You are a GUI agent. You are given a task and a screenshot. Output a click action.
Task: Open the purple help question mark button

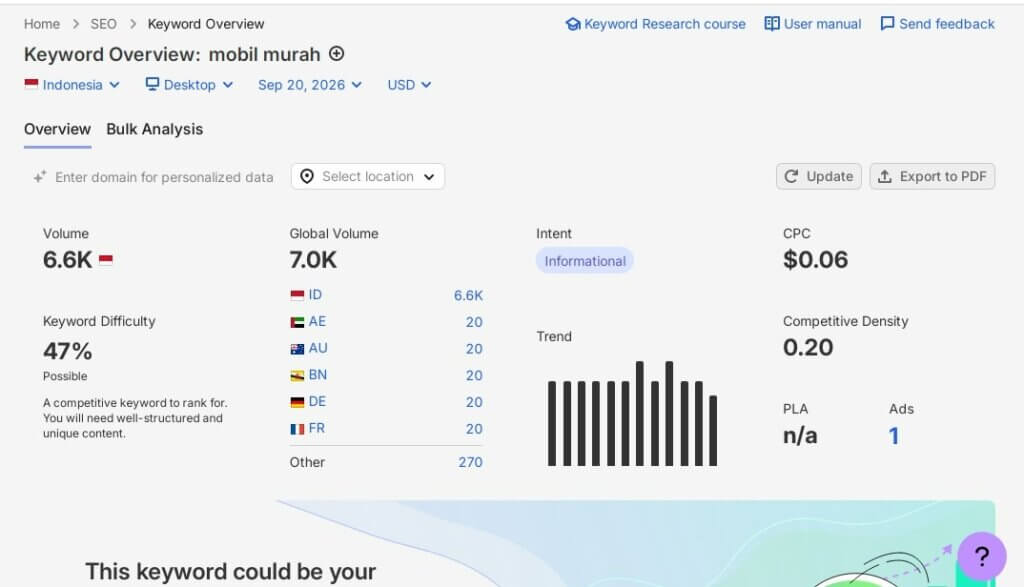click(982, 556)
